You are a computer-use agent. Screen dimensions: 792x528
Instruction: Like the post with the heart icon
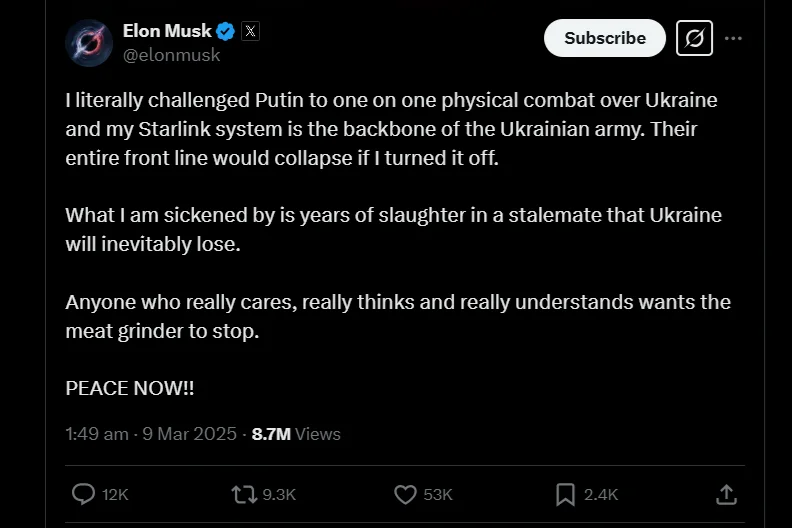405,494
